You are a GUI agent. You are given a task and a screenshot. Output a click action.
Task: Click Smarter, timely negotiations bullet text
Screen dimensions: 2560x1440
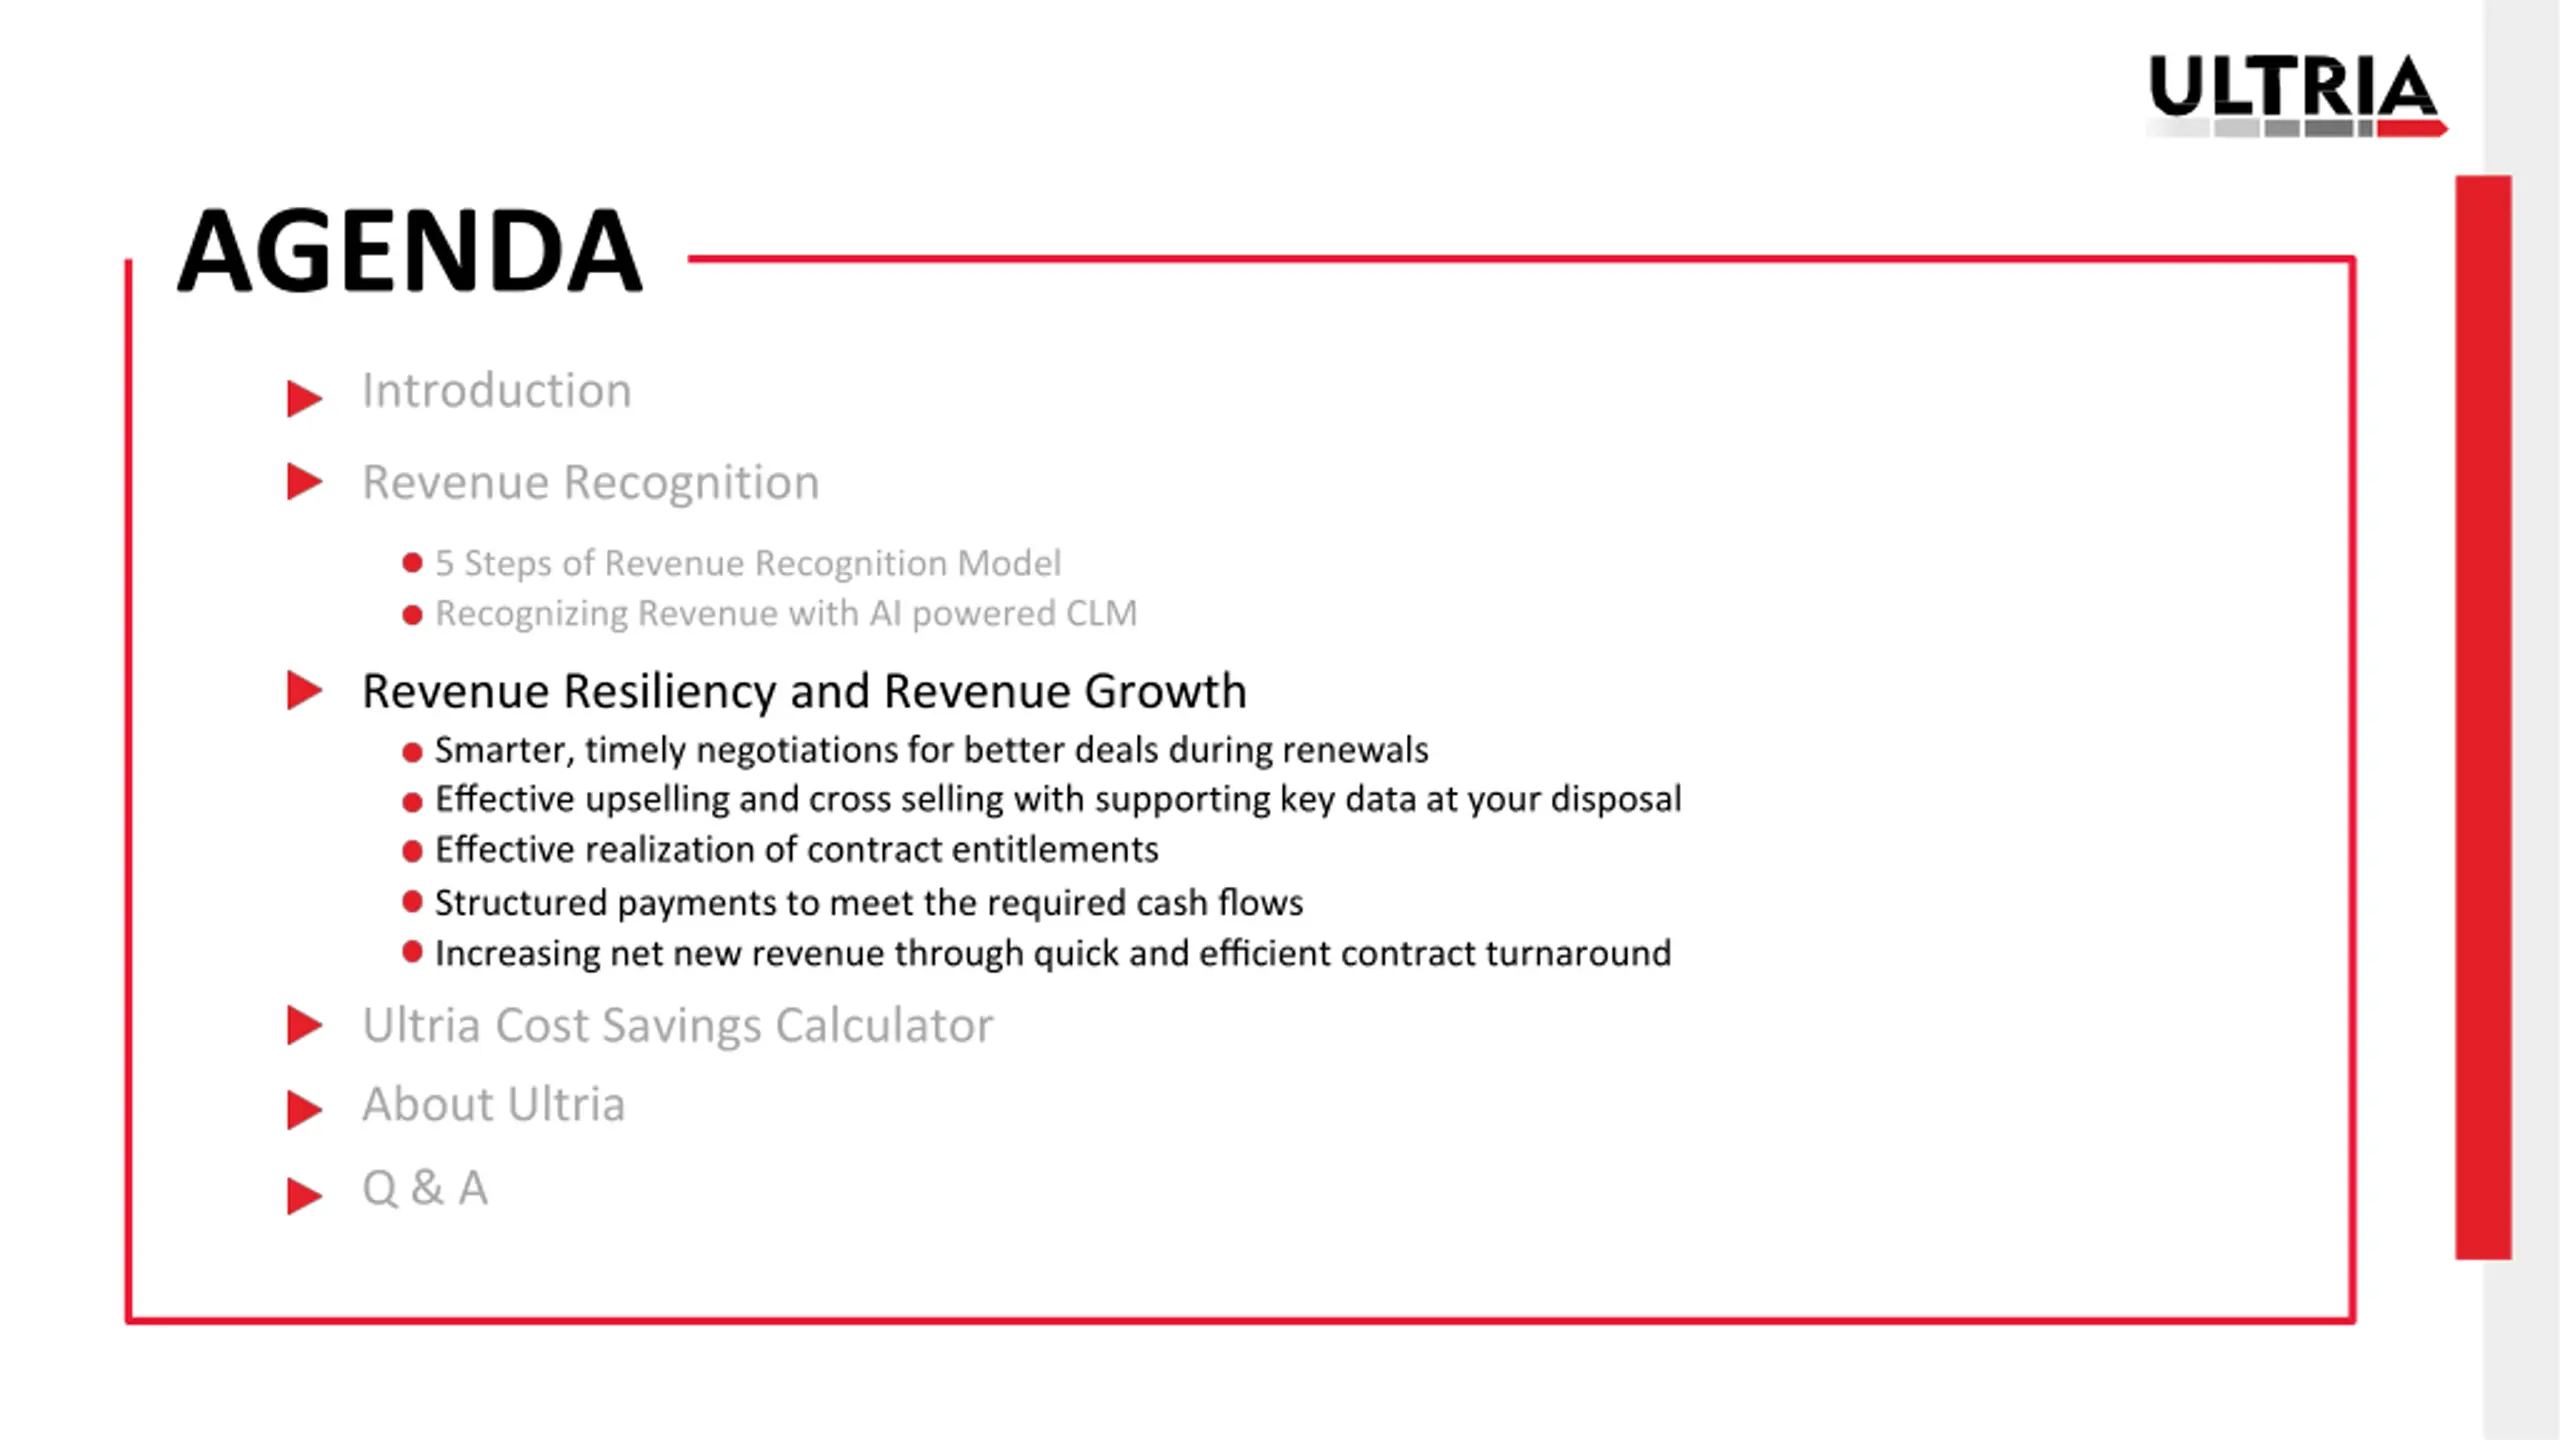[x=931, y=751]
